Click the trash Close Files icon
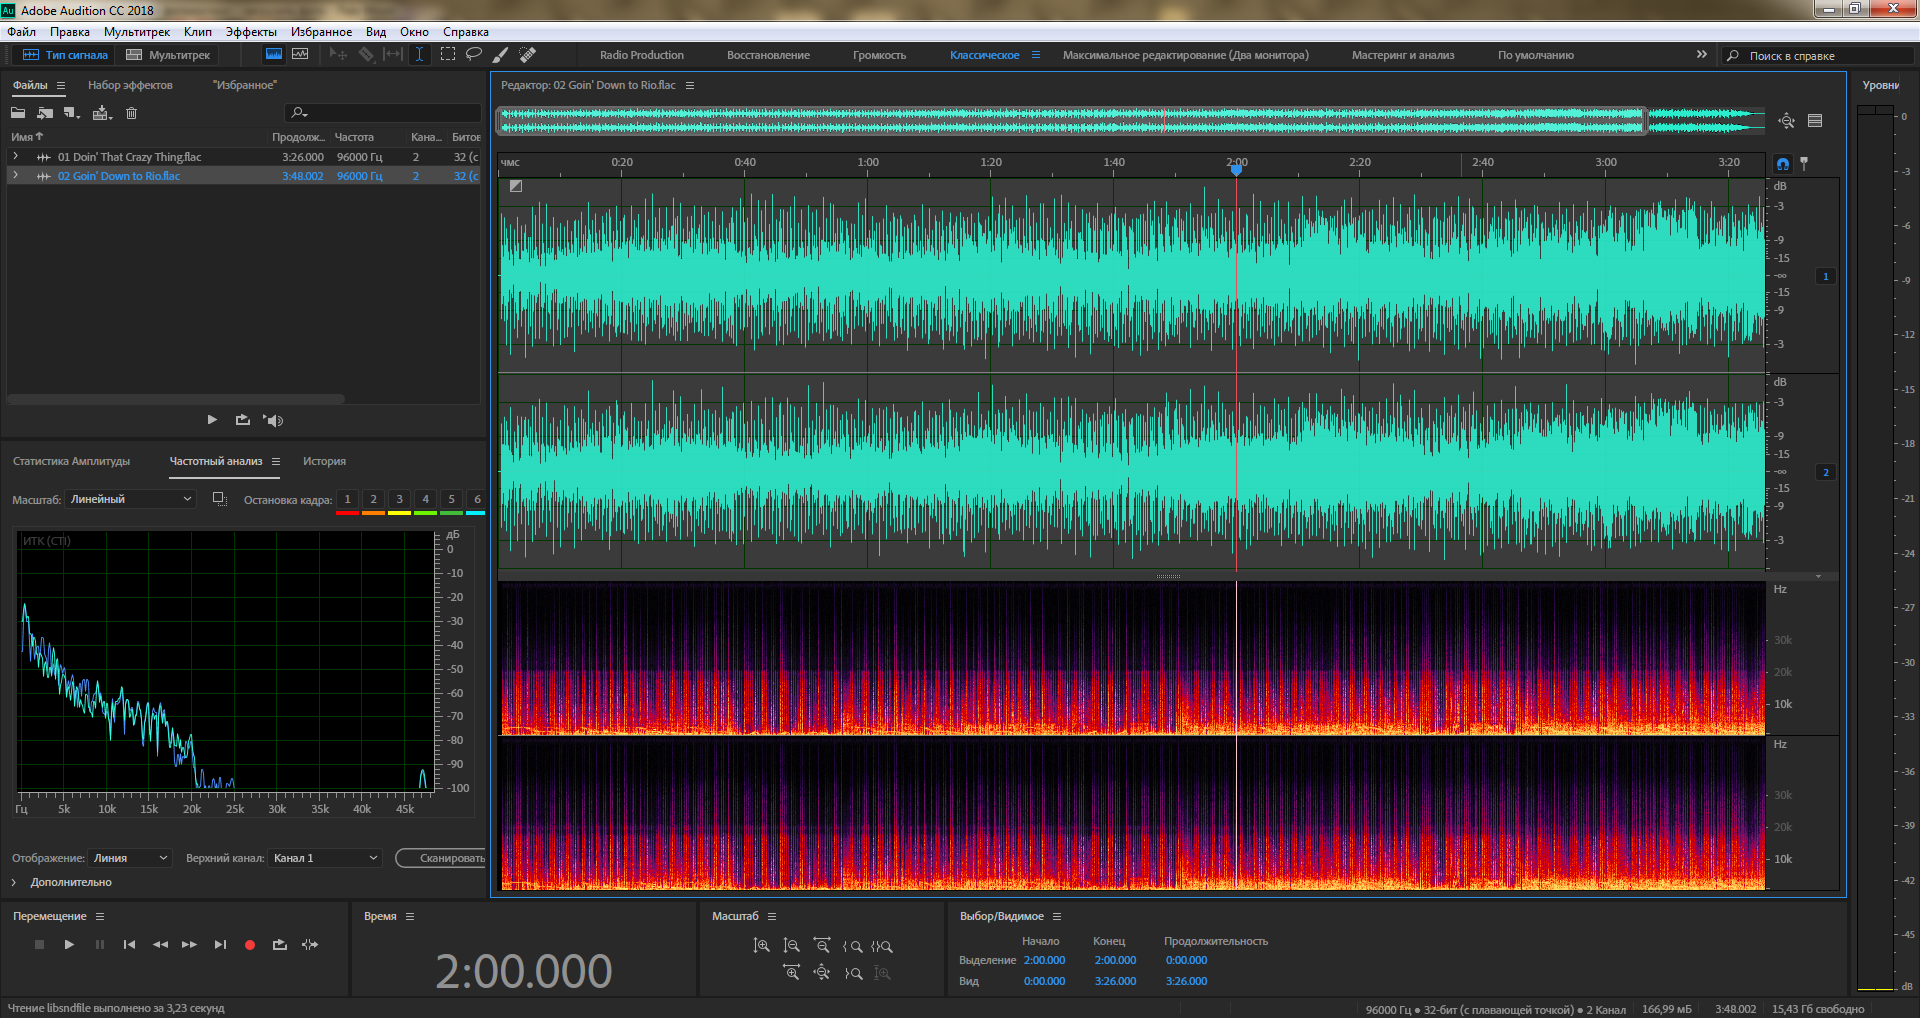The height and width of the screenshot is (1018, 1920). tap(131, 113)
